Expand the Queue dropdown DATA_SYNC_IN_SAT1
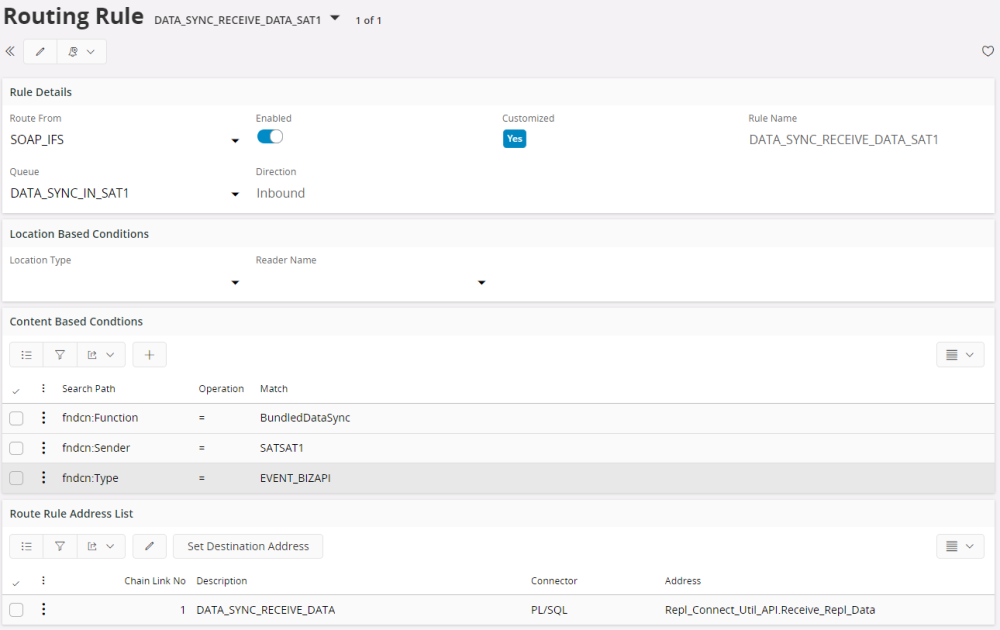This screenshot has width=1000, height=630. pyautogui.click(x=235, y=194)
